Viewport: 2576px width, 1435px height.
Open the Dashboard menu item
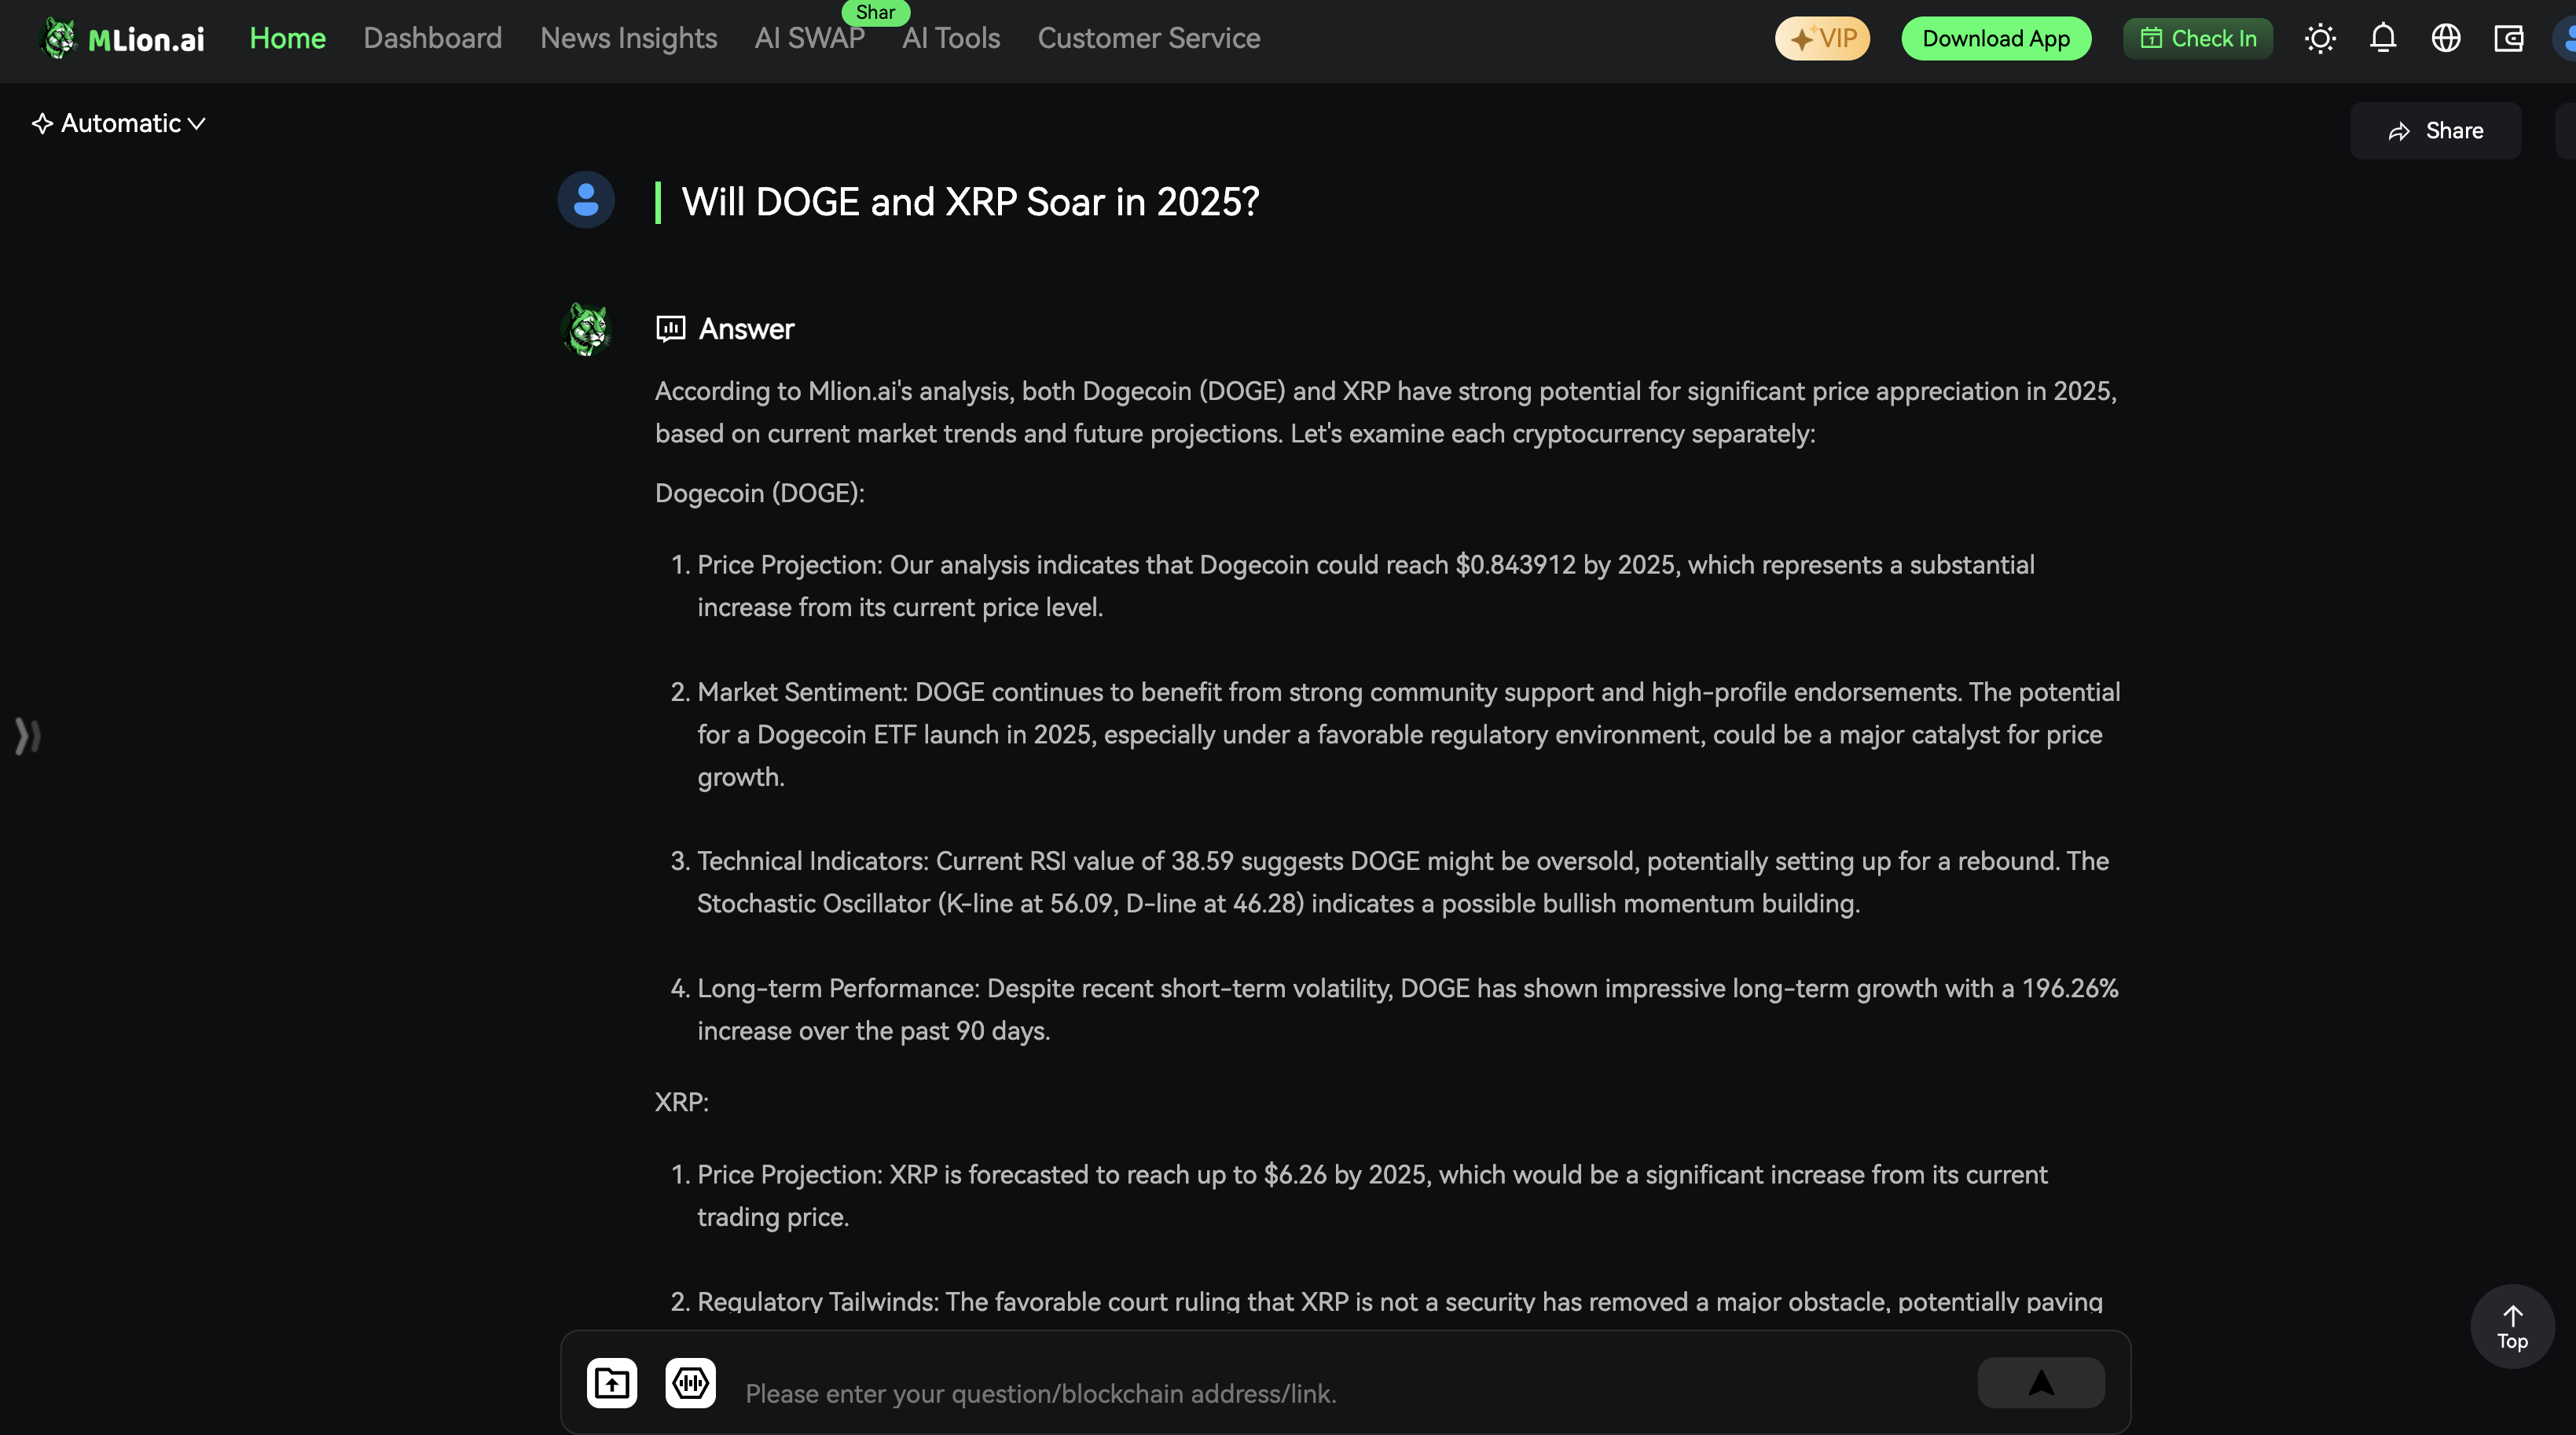(x=432, y=38)
